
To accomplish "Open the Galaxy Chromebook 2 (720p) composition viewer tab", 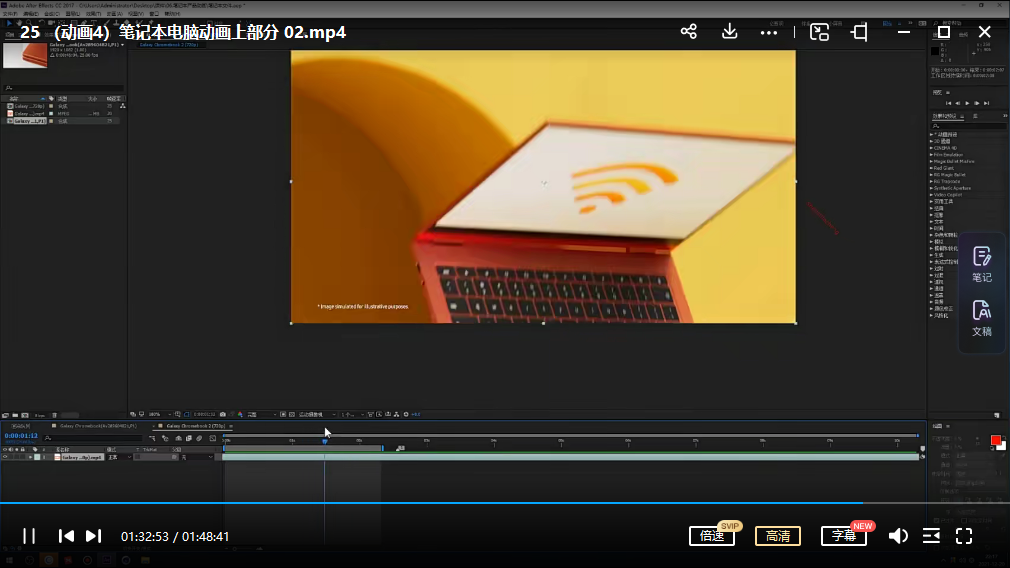I will pos(169,44).
